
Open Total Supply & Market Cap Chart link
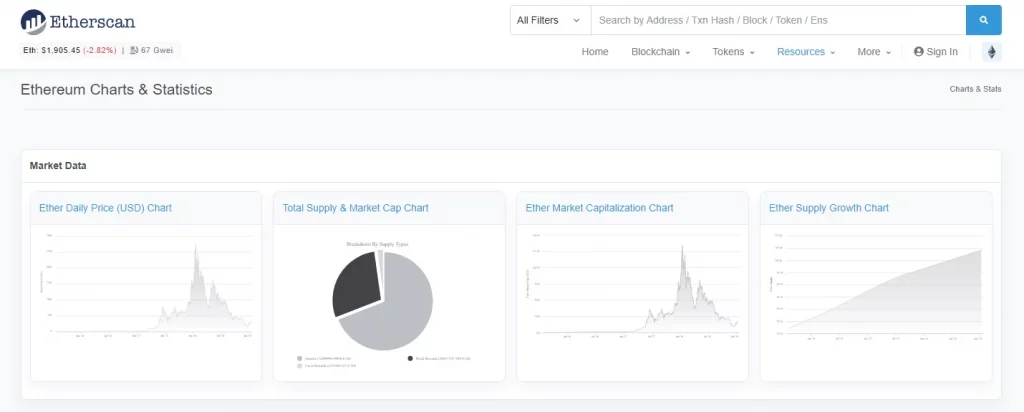[x=355, y=208]
